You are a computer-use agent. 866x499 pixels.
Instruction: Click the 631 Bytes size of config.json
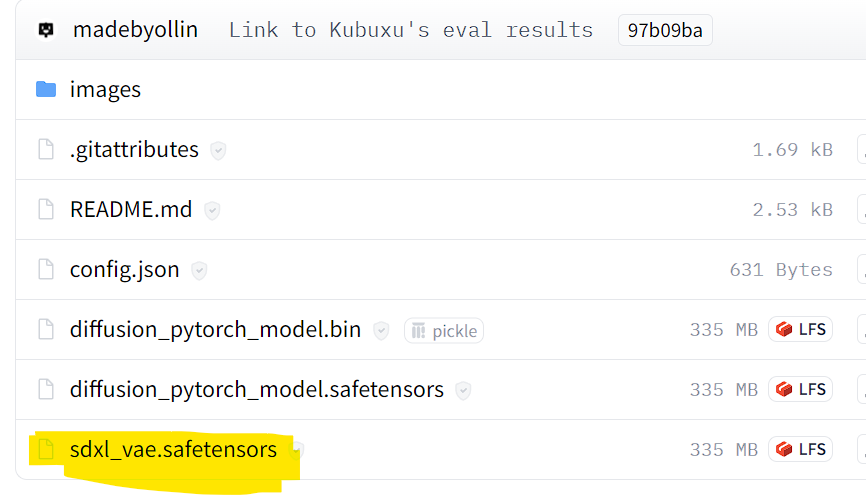click(x=780, y=270)
